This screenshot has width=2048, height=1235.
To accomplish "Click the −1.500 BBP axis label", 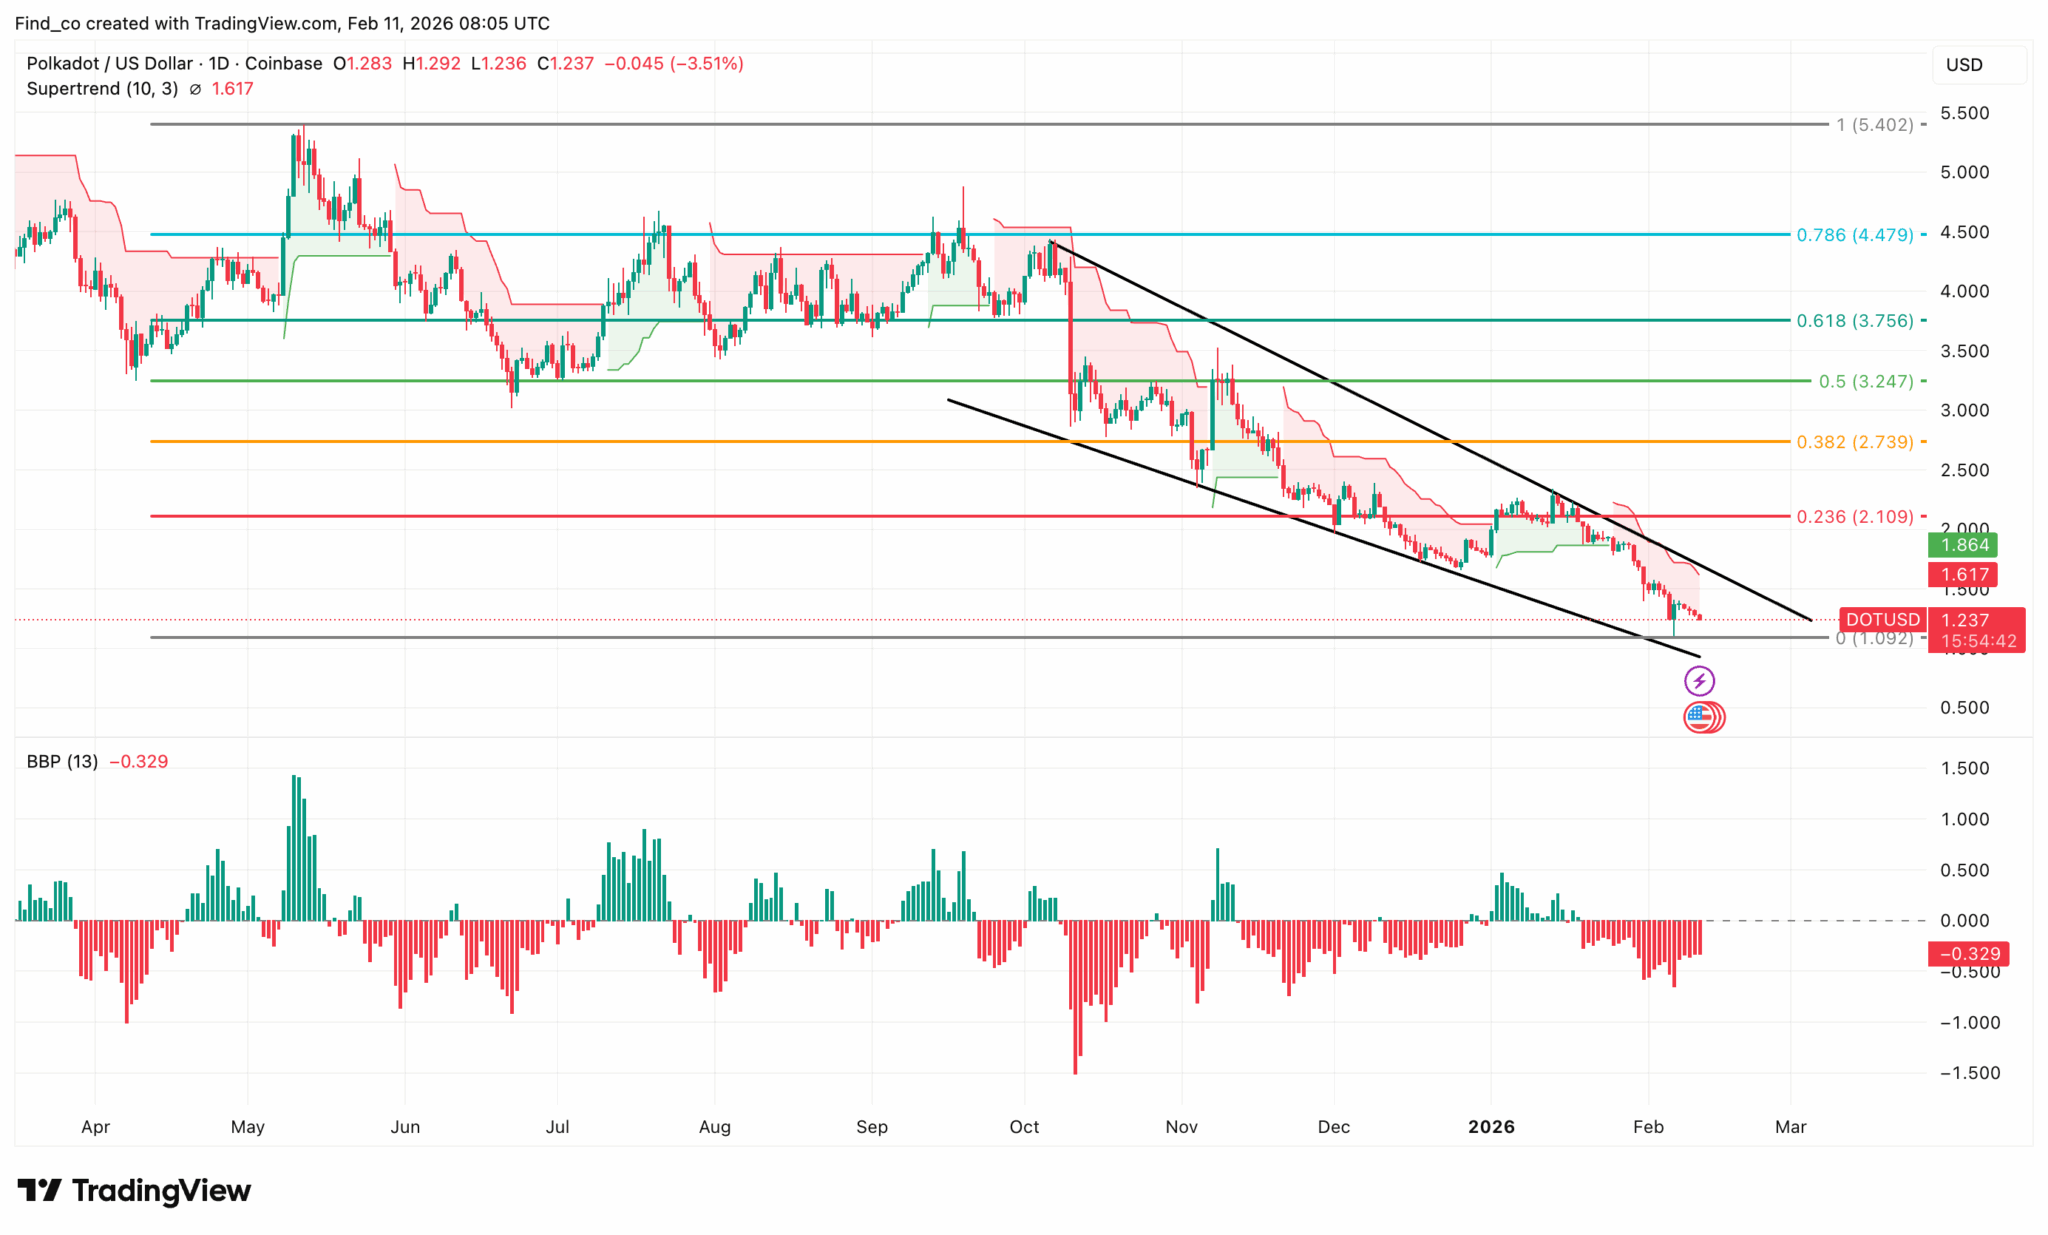I will (x=1970, y=1073).
